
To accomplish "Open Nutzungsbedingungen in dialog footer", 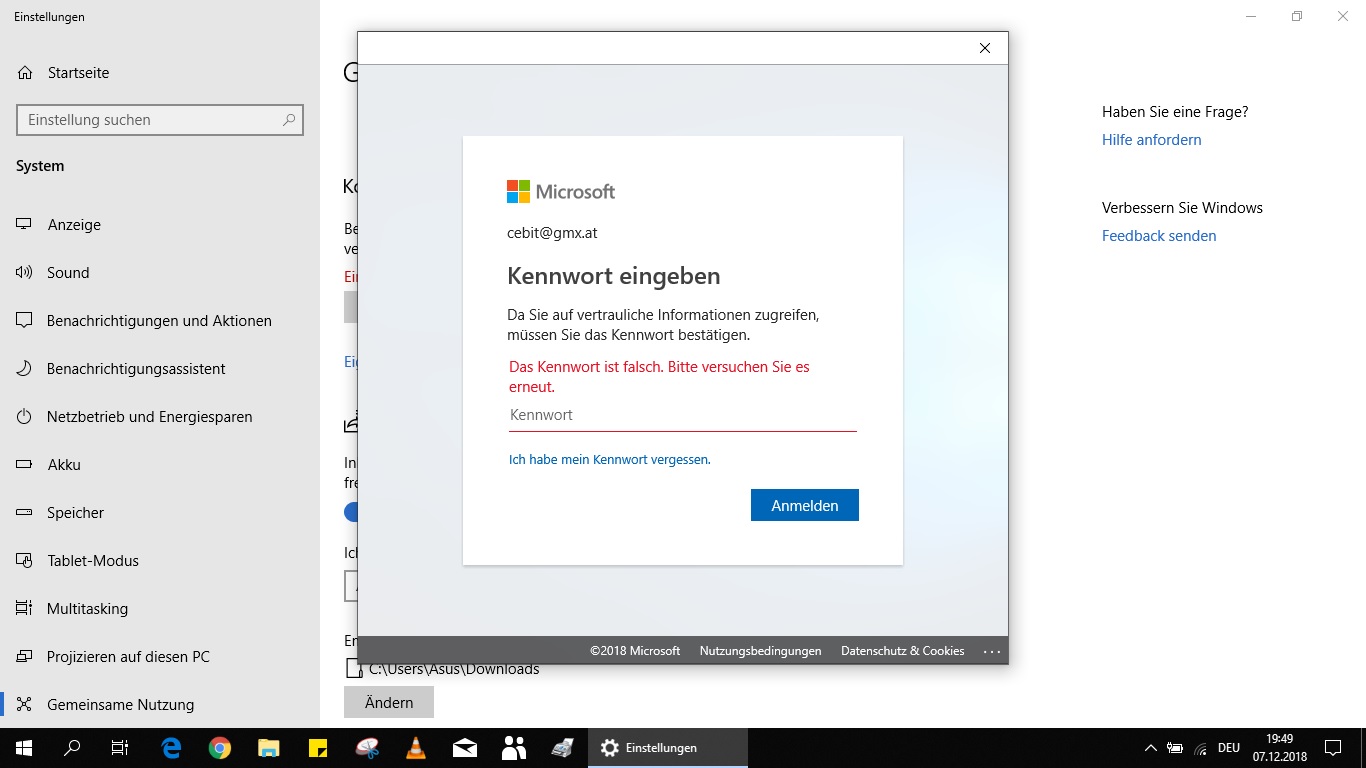I will pyautogui.click(x=760, y=651).
